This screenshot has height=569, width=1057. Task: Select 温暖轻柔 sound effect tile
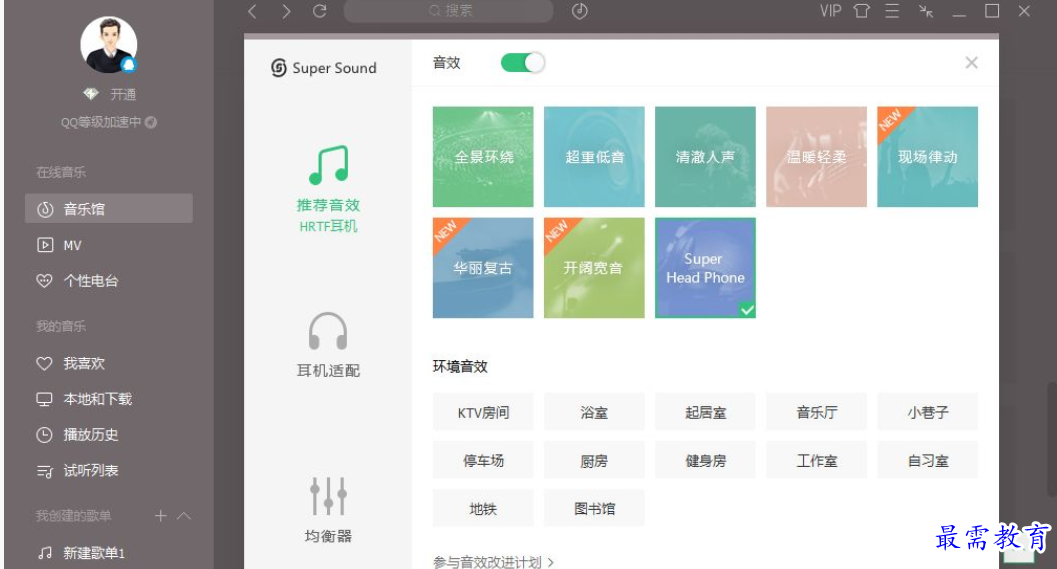(x=816, y=156)
